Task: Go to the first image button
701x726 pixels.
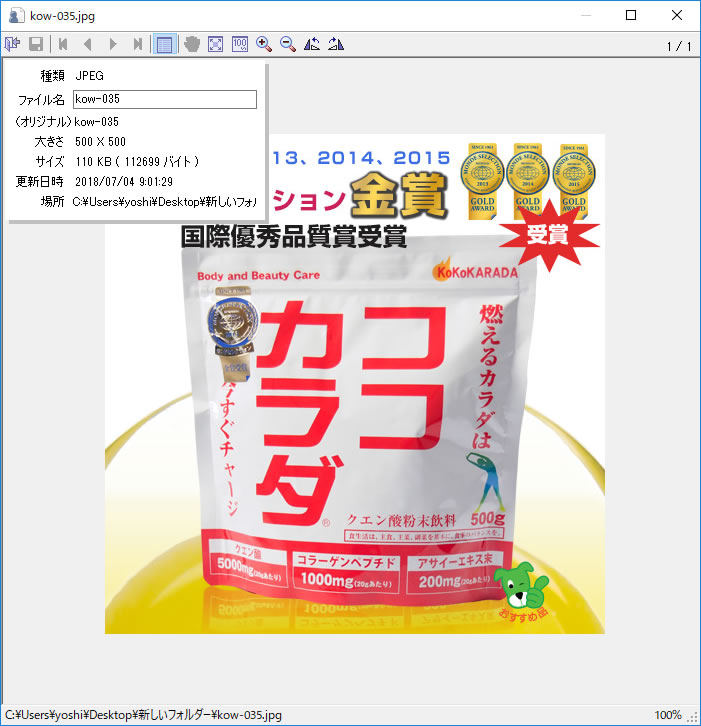Action: click(x=63, y=44)
